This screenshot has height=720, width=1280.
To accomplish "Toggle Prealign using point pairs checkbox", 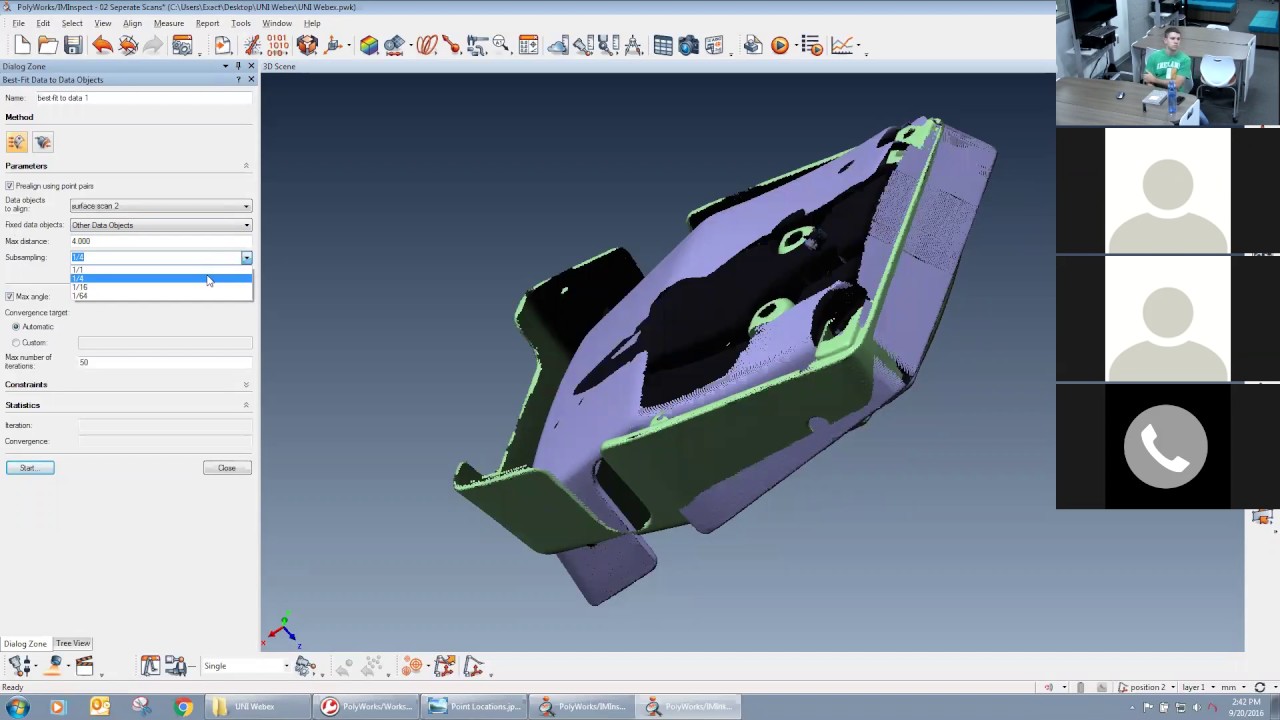I will point(9,186).
